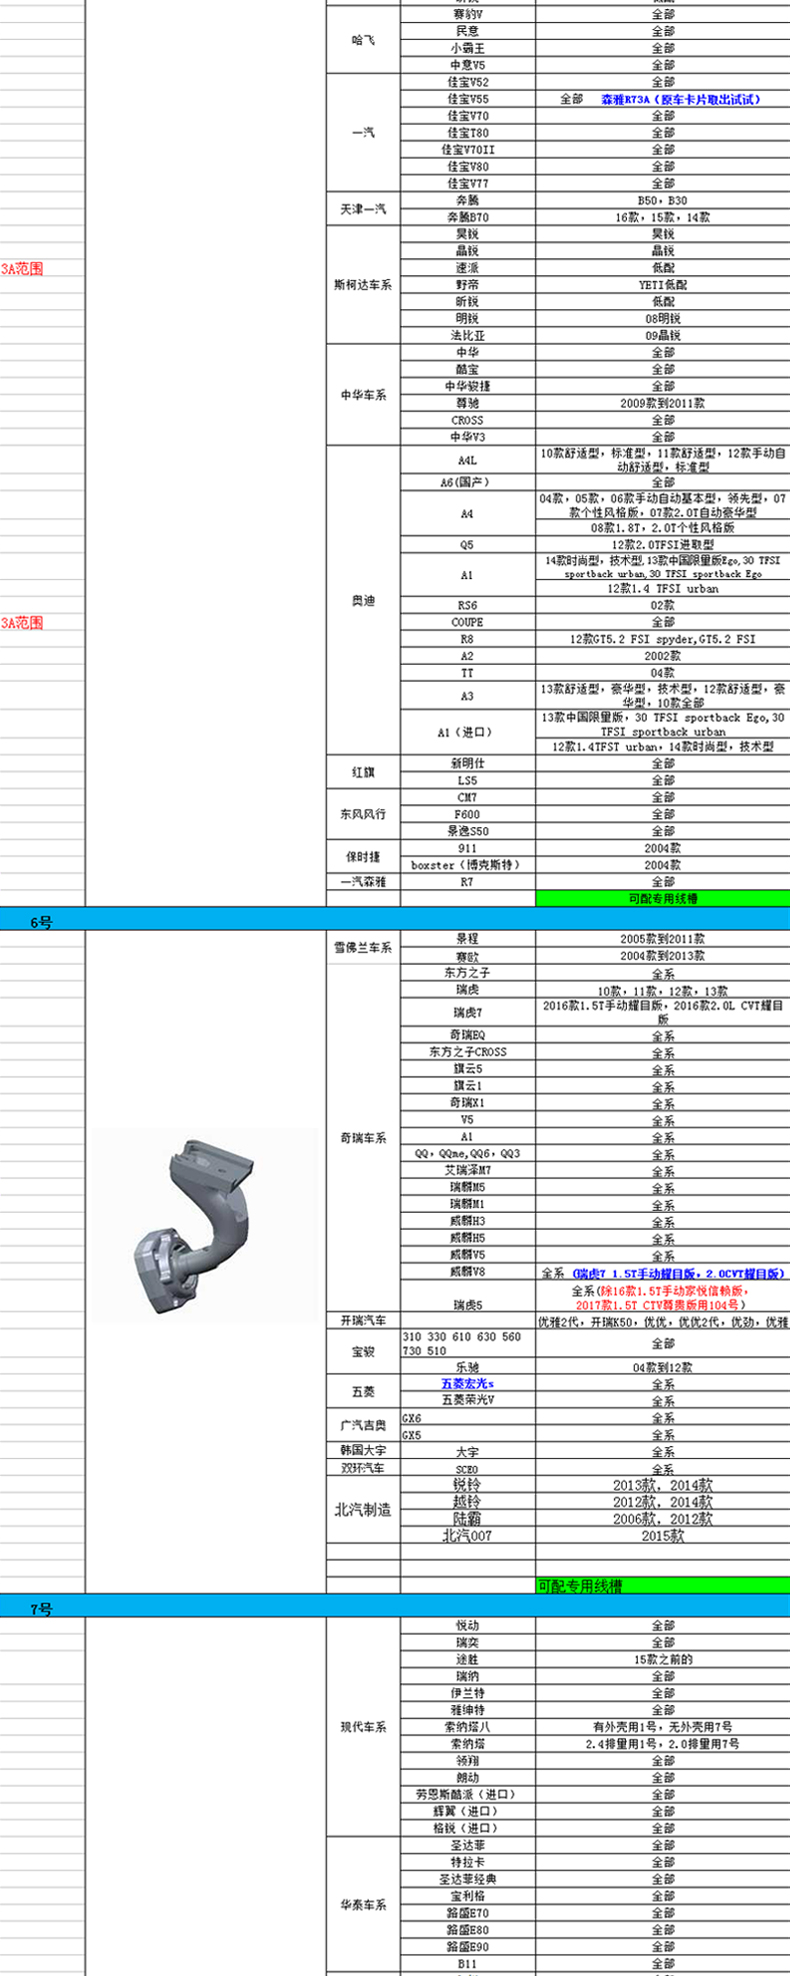The height and width of the screenshot is (1976, 790).
Task: Click the 15款之前的 value cell
Action: coord(663,1659)
